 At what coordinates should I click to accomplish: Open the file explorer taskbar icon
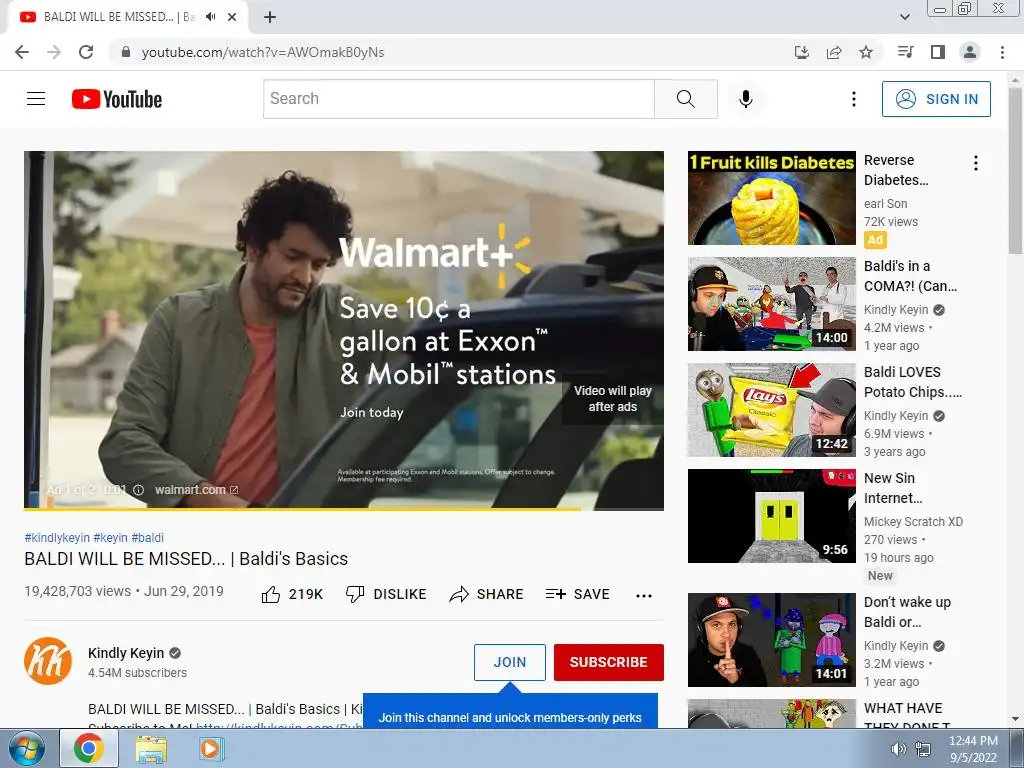151,748
